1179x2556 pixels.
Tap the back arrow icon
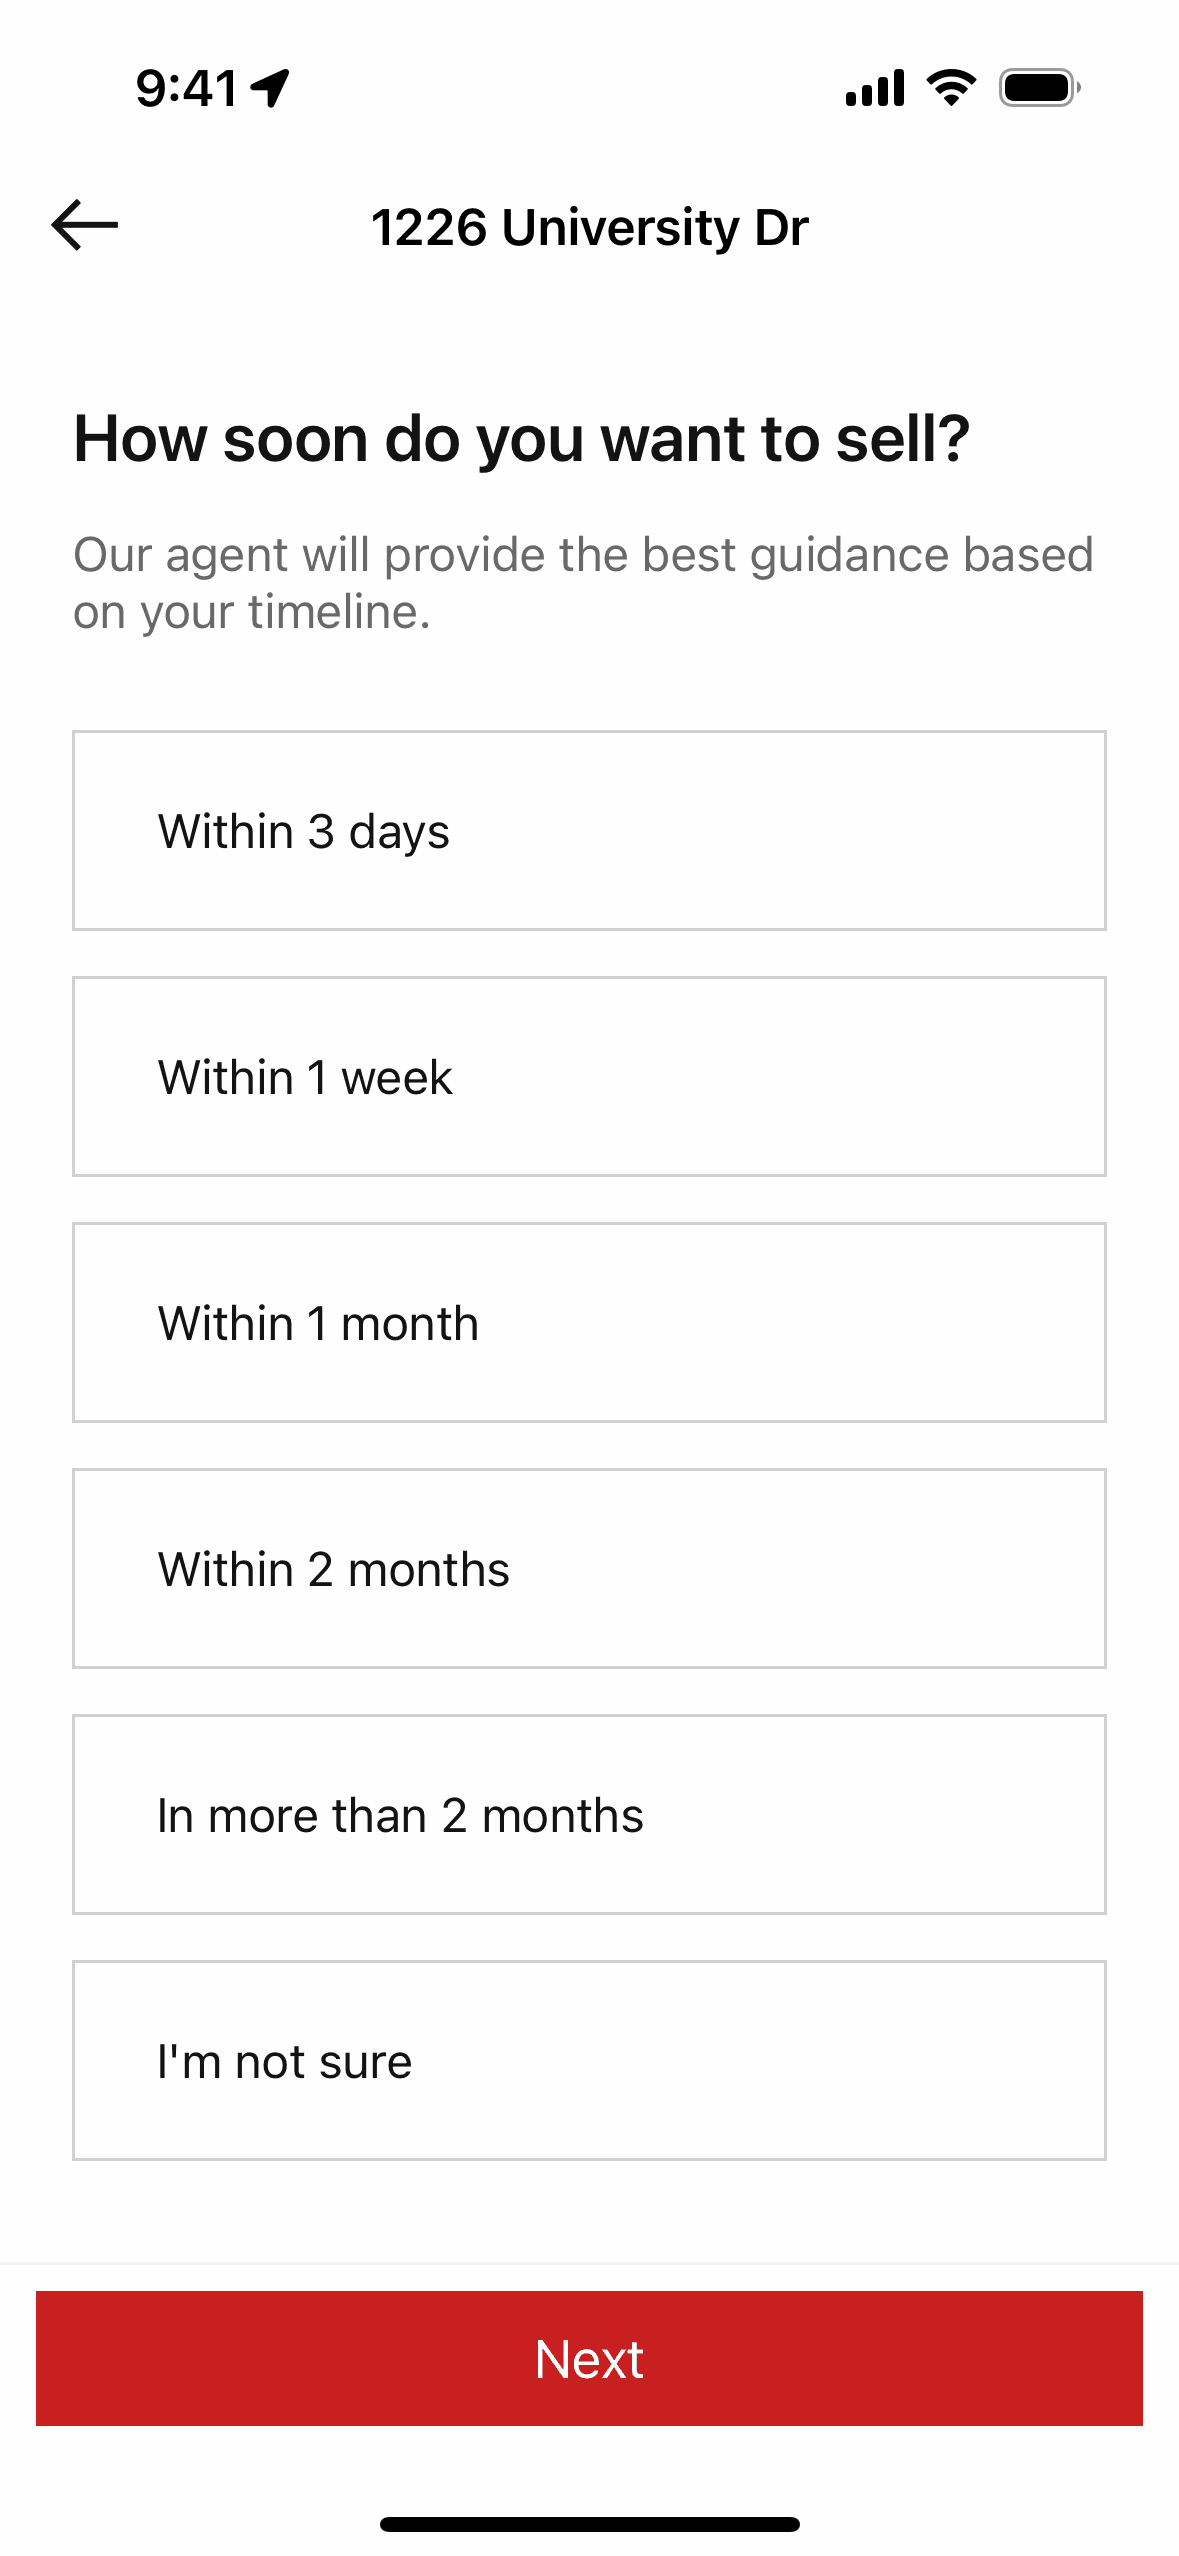click(x=85, y=225)
